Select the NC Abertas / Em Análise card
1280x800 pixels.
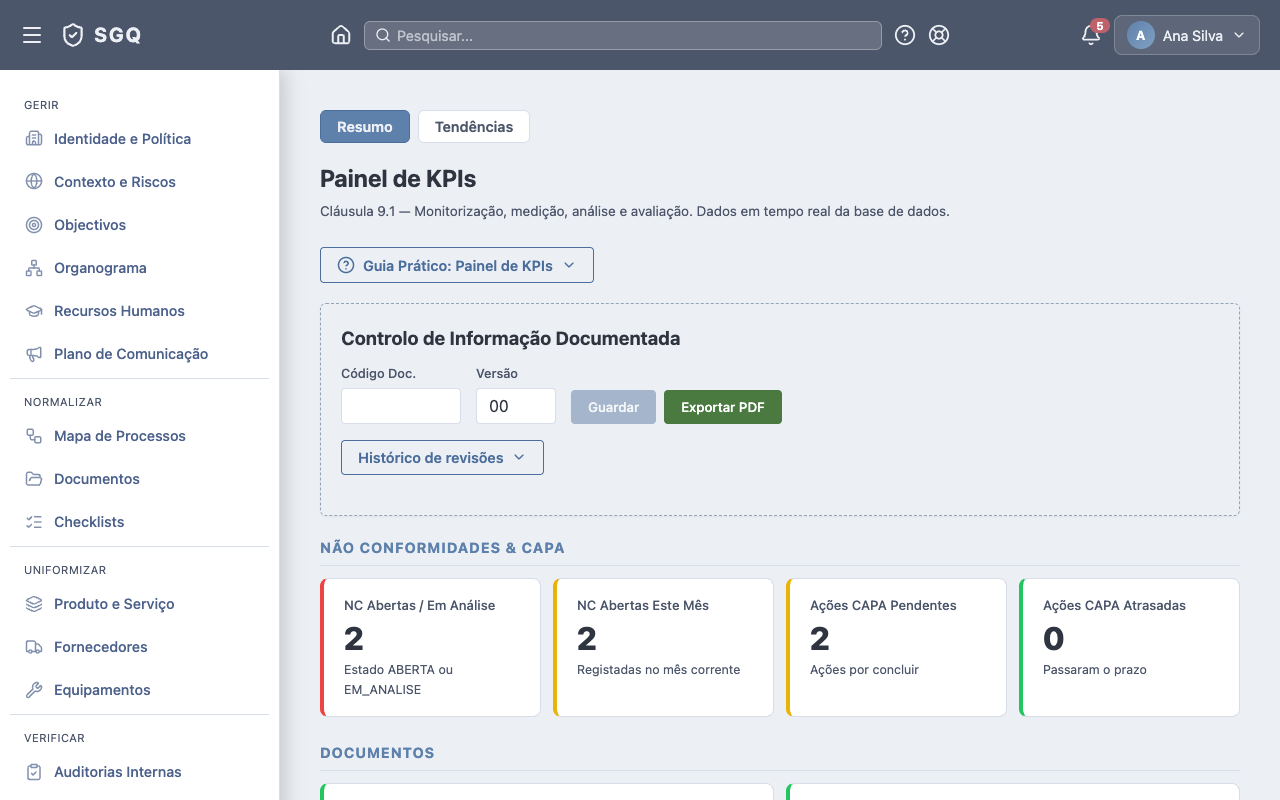point(430,648)
